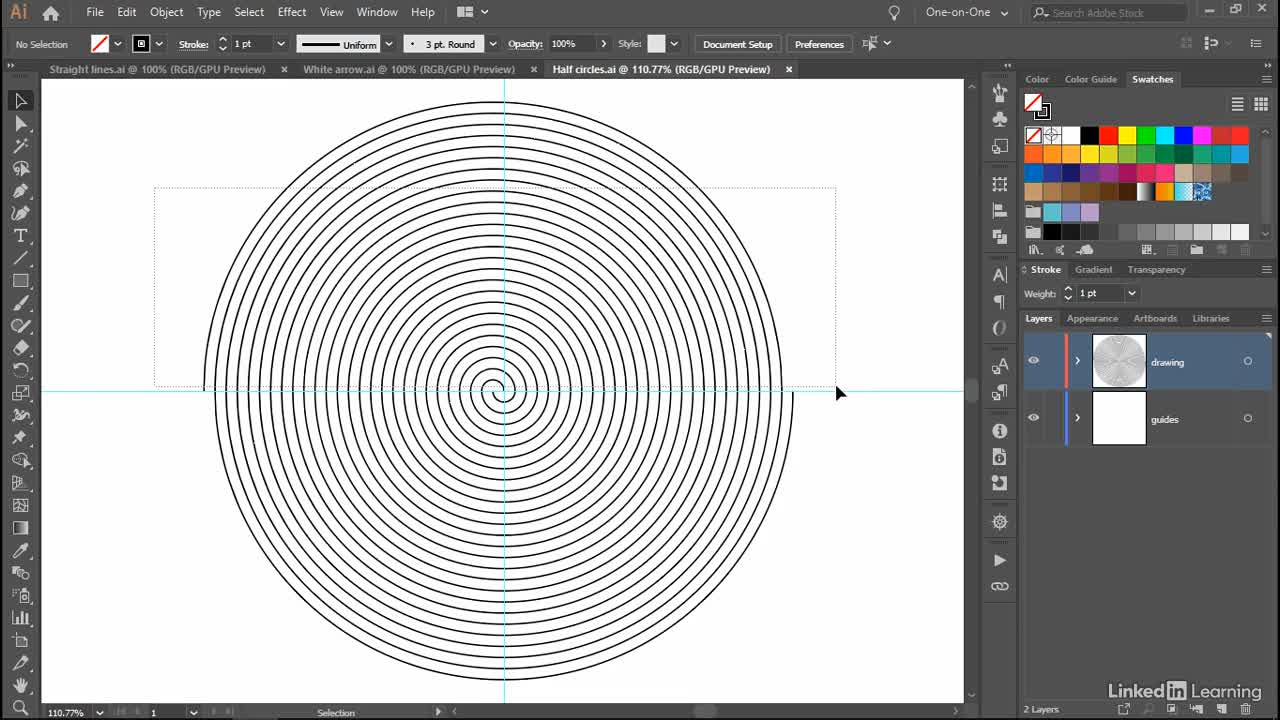
Task: Pick the yellow swatch in Swatches panel
Action: [1127, 135]
